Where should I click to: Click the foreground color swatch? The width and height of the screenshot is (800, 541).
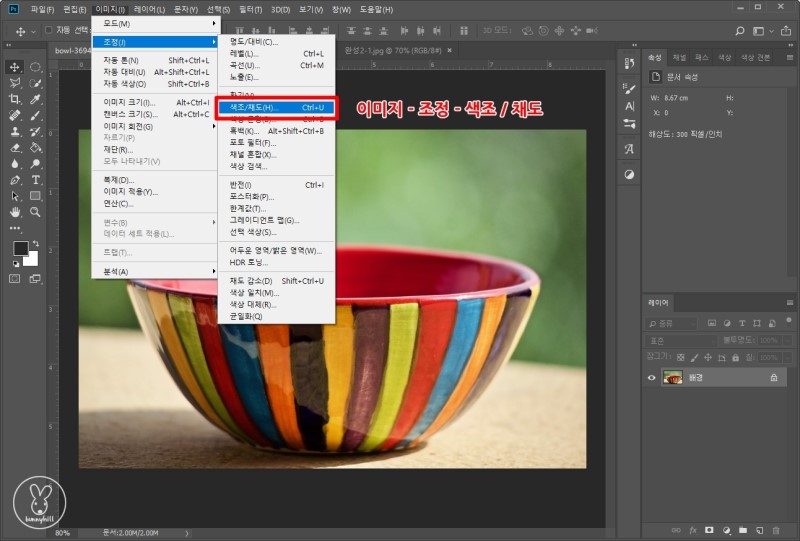tap(21, 249)
